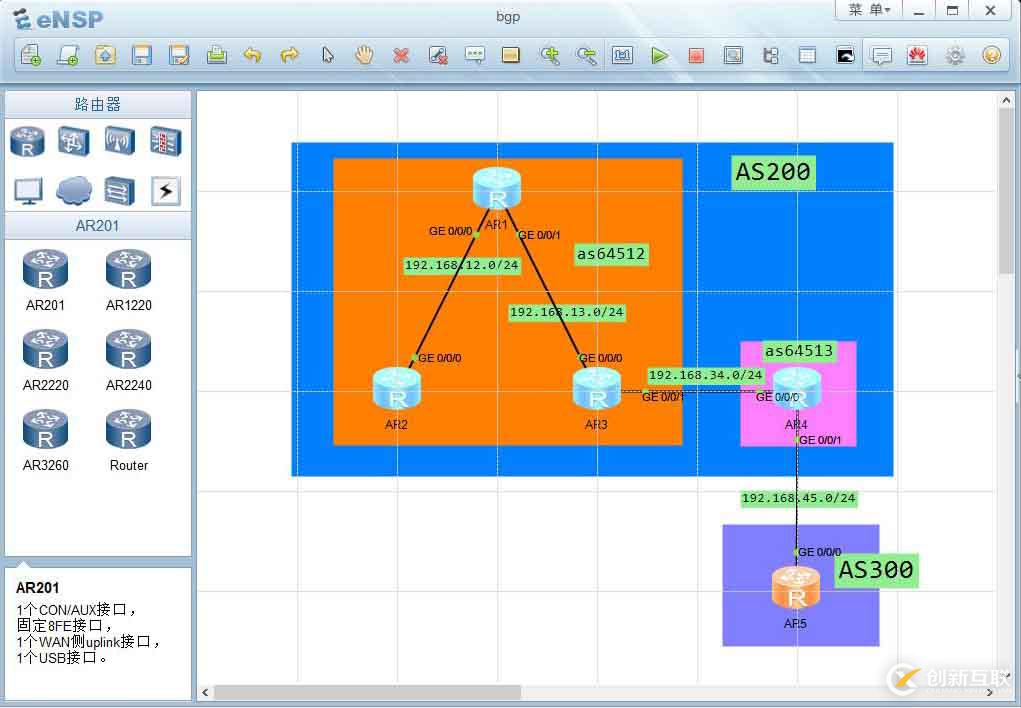Open the forum chat bubble icon
Viewport: 1021px width, 708px height.
tap(881, 55)
